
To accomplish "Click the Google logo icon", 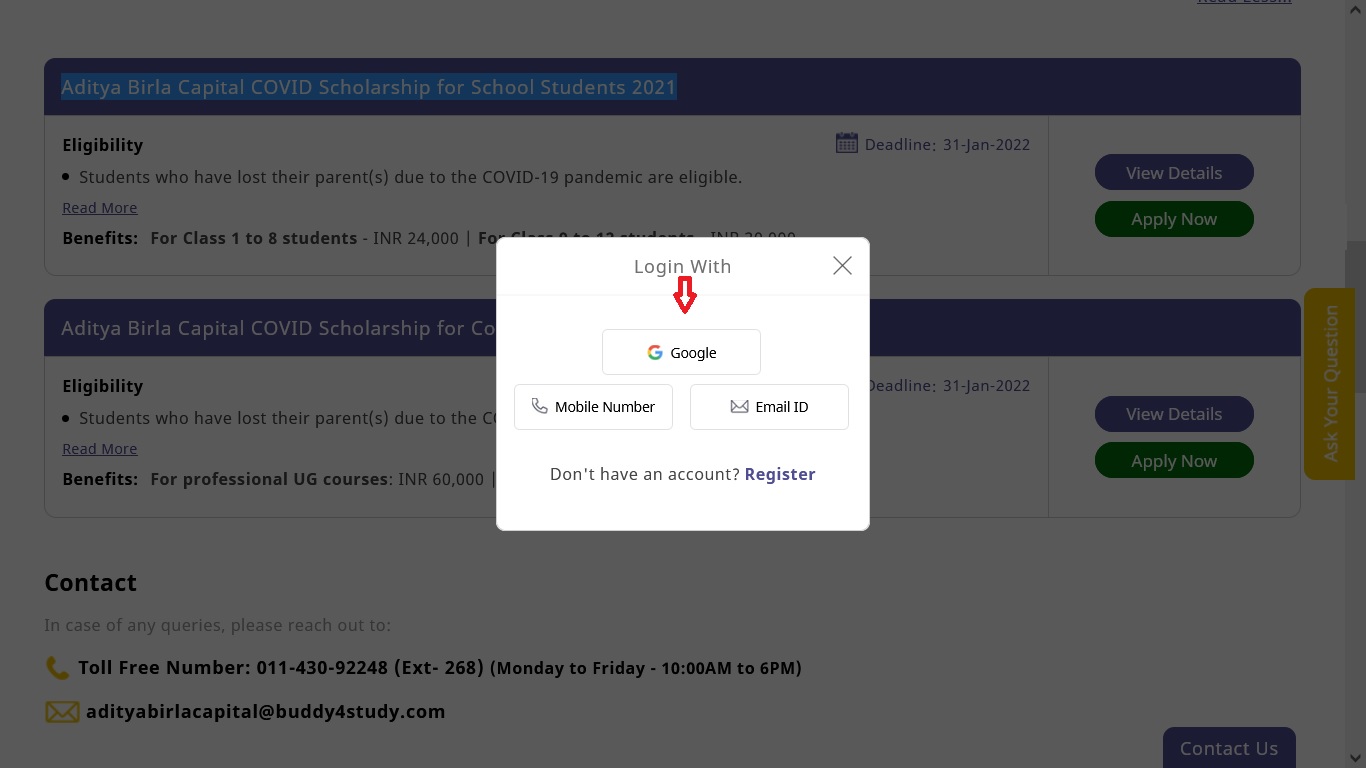I will [655, 352].
